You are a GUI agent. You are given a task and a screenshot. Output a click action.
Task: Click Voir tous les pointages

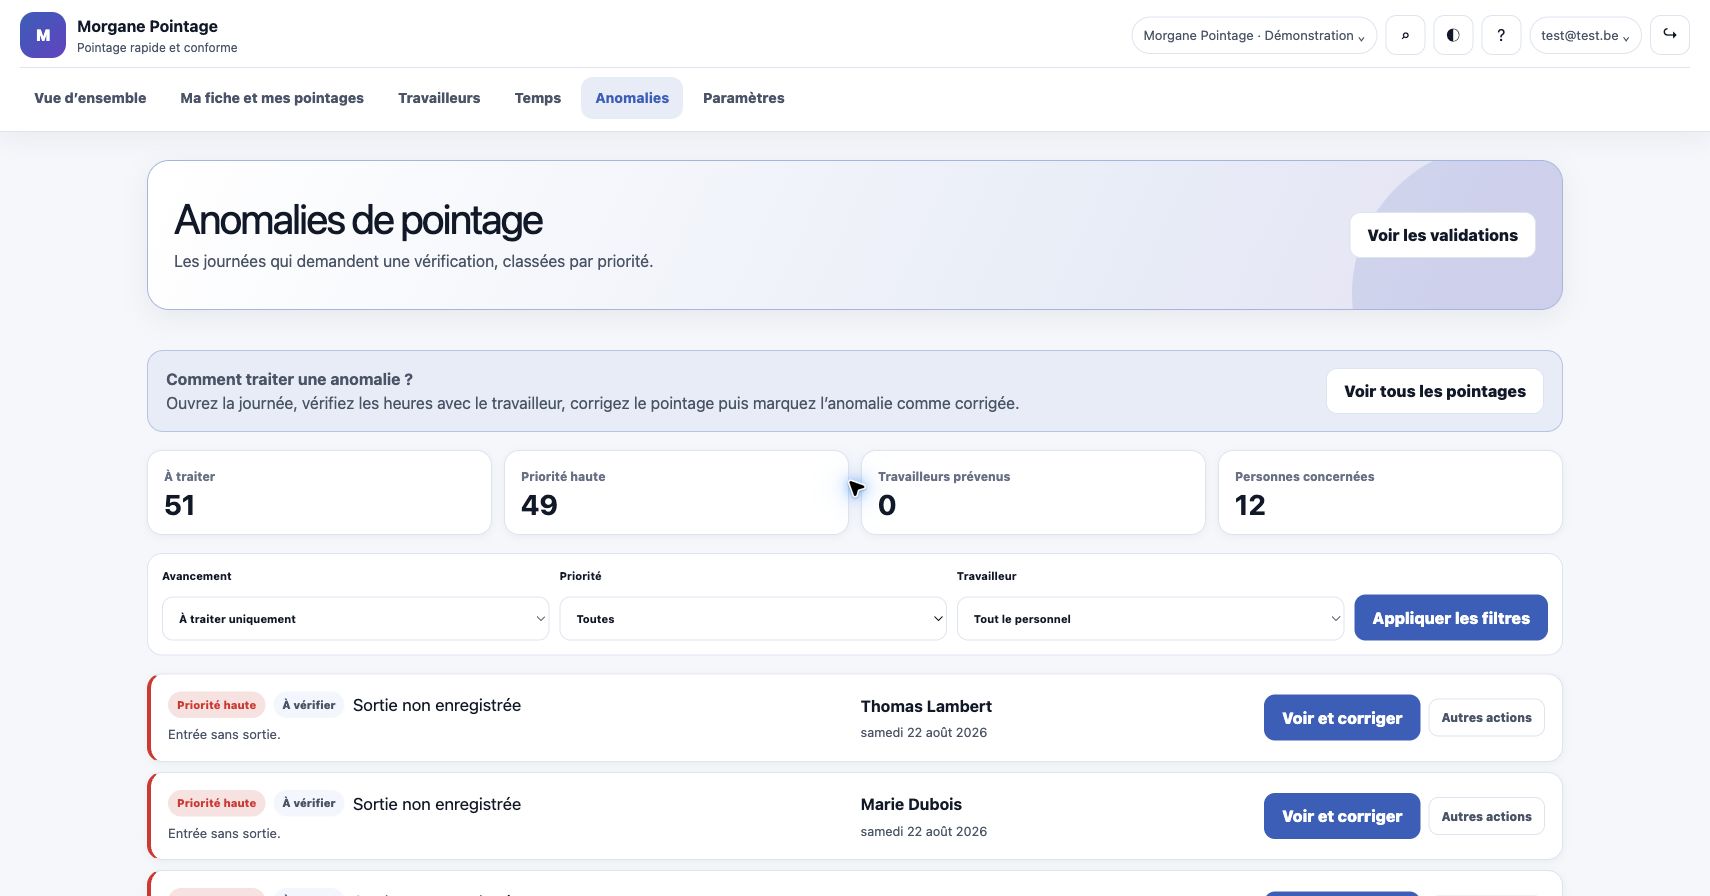pos(1435,391)
